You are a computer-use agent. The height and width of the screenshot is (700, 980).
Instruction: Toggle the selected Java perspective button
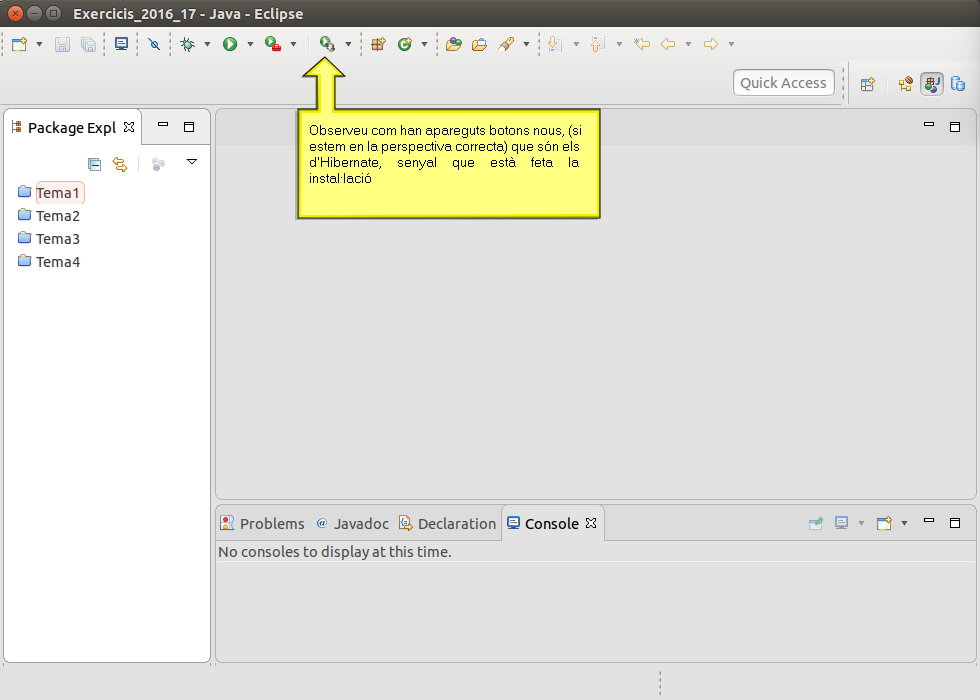[x=931, y=84]
